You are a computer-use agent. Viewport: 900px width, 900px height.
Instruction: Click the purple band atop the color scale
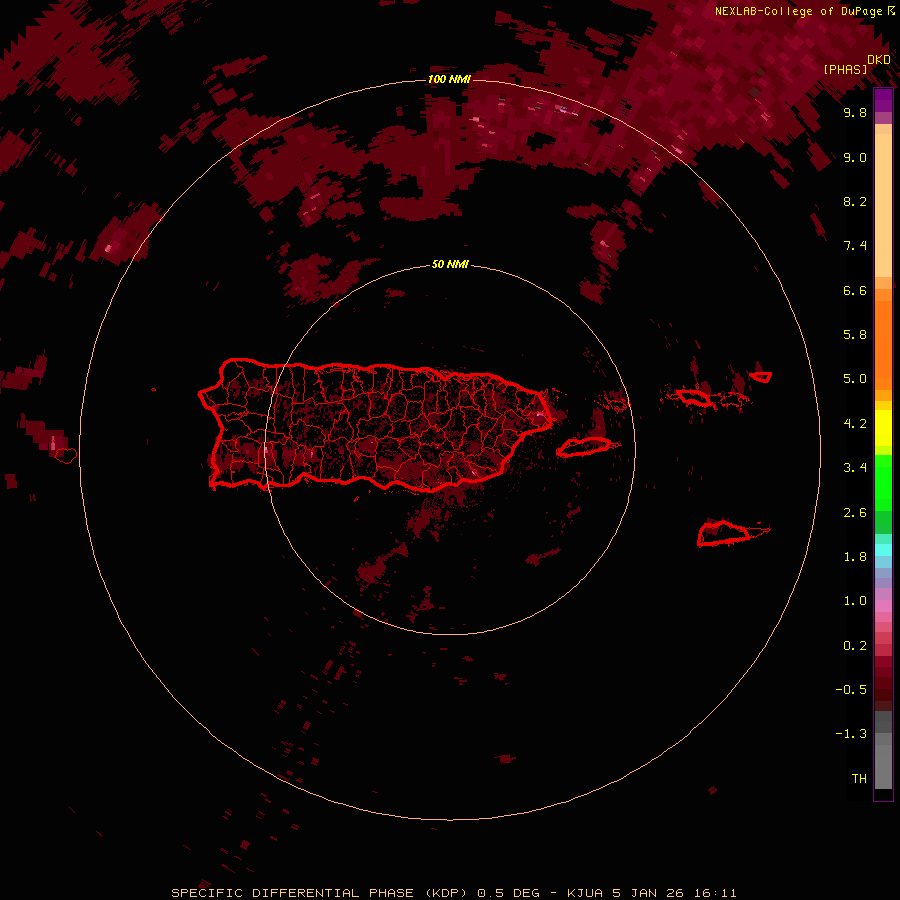(x=883, y=100)
